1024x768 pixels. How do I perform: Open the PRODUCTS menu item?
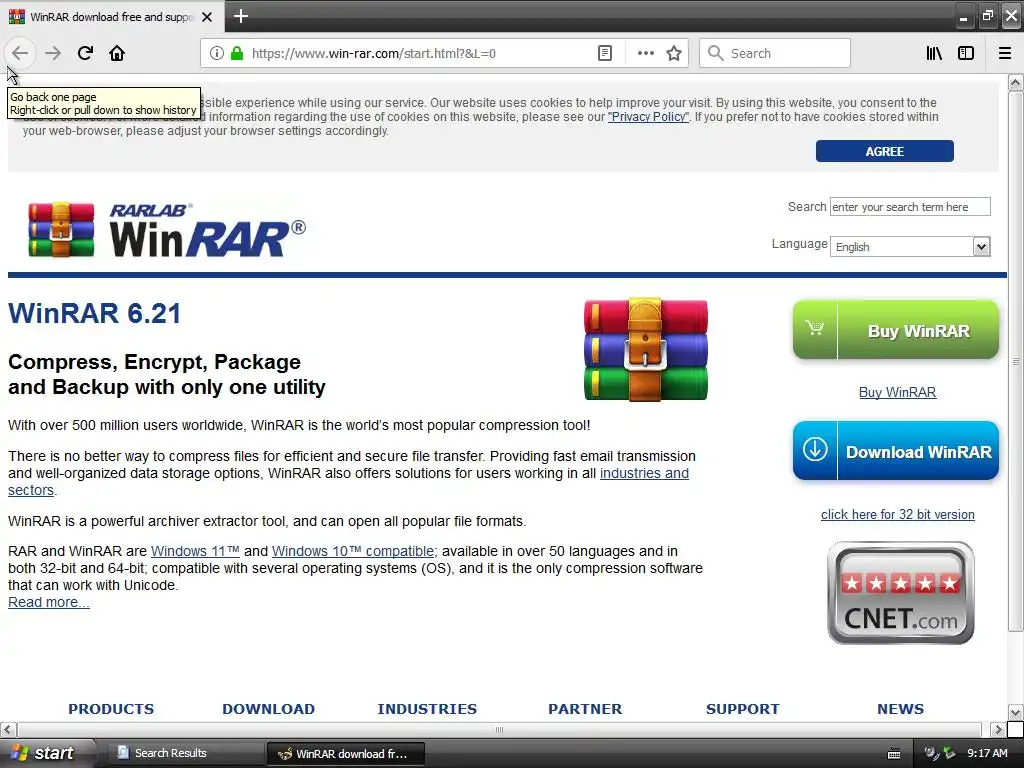[111, 709]
